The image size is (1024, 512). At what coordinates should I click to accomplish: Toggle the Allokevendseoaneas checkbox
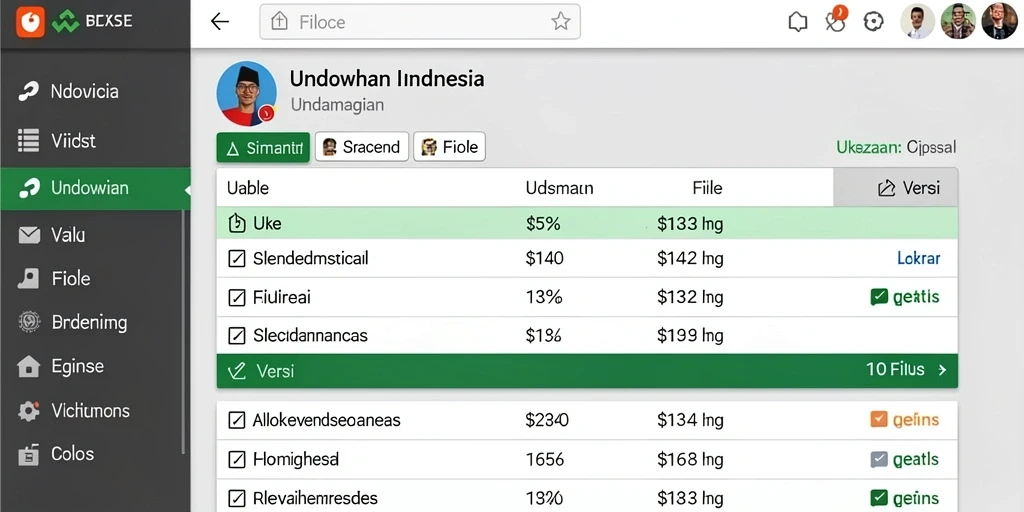tap(236, 420)
